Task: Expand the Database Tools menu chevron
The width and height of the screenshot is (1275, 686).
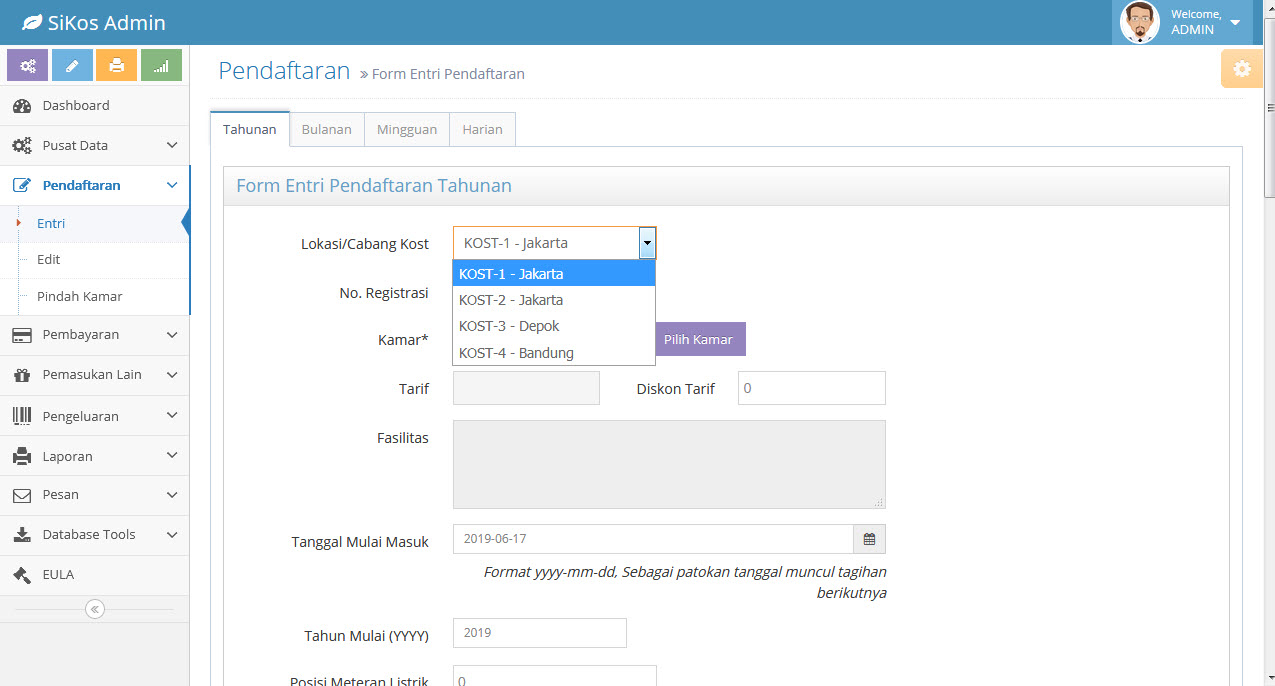Action: pos(172,534)
